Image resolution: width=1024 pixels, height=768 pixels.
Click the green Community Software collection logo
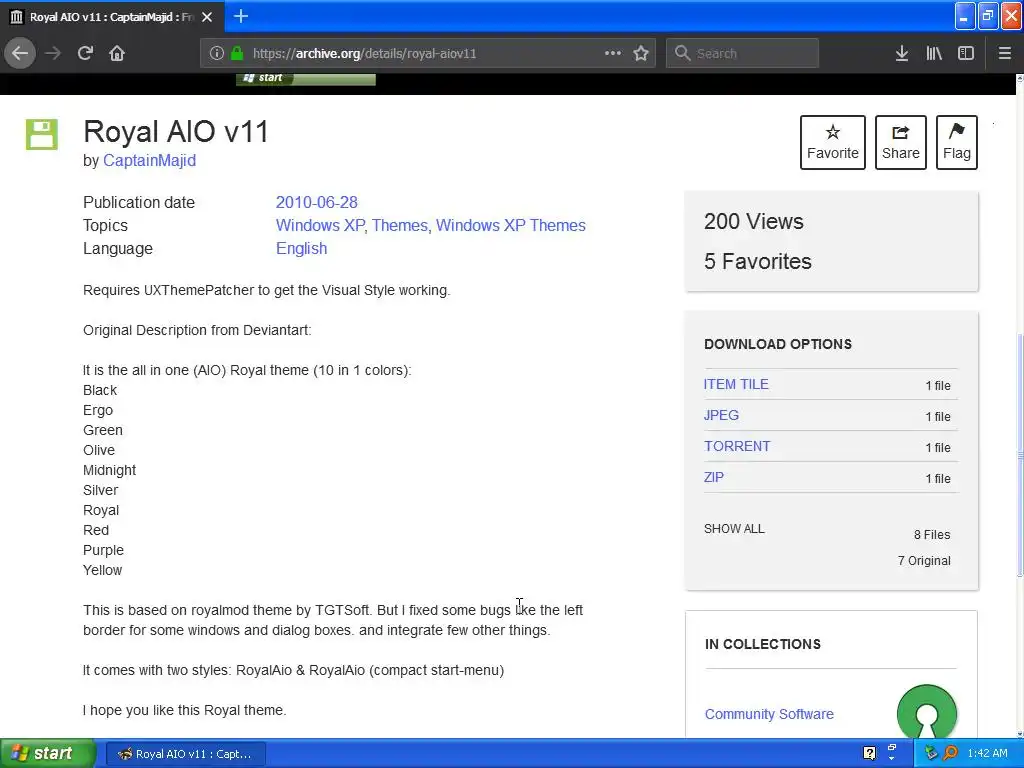pos(927,711)
